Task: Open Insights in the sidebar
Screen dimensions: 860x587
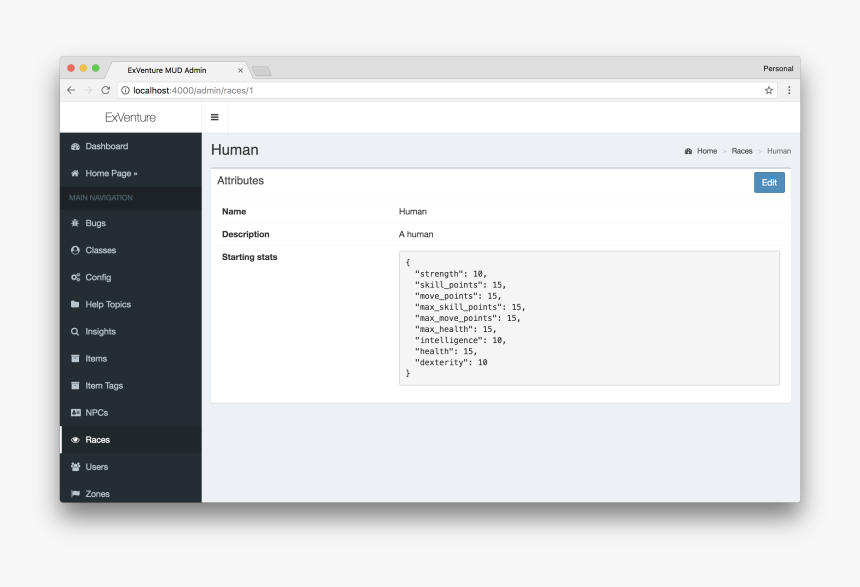Action: pyautogui.click(x=131, y=331)
